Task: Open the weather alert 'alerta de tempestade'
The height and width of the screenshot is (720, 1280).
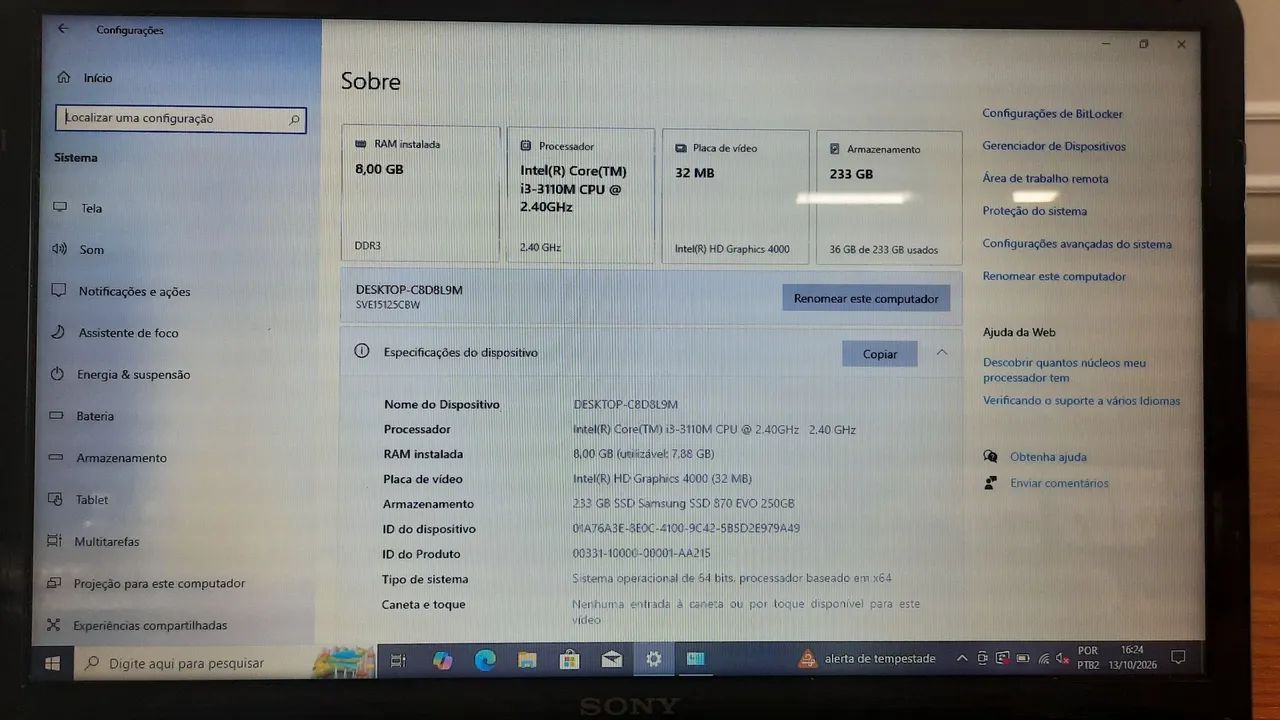Action: pyautogui.click(x=867, y=659)
